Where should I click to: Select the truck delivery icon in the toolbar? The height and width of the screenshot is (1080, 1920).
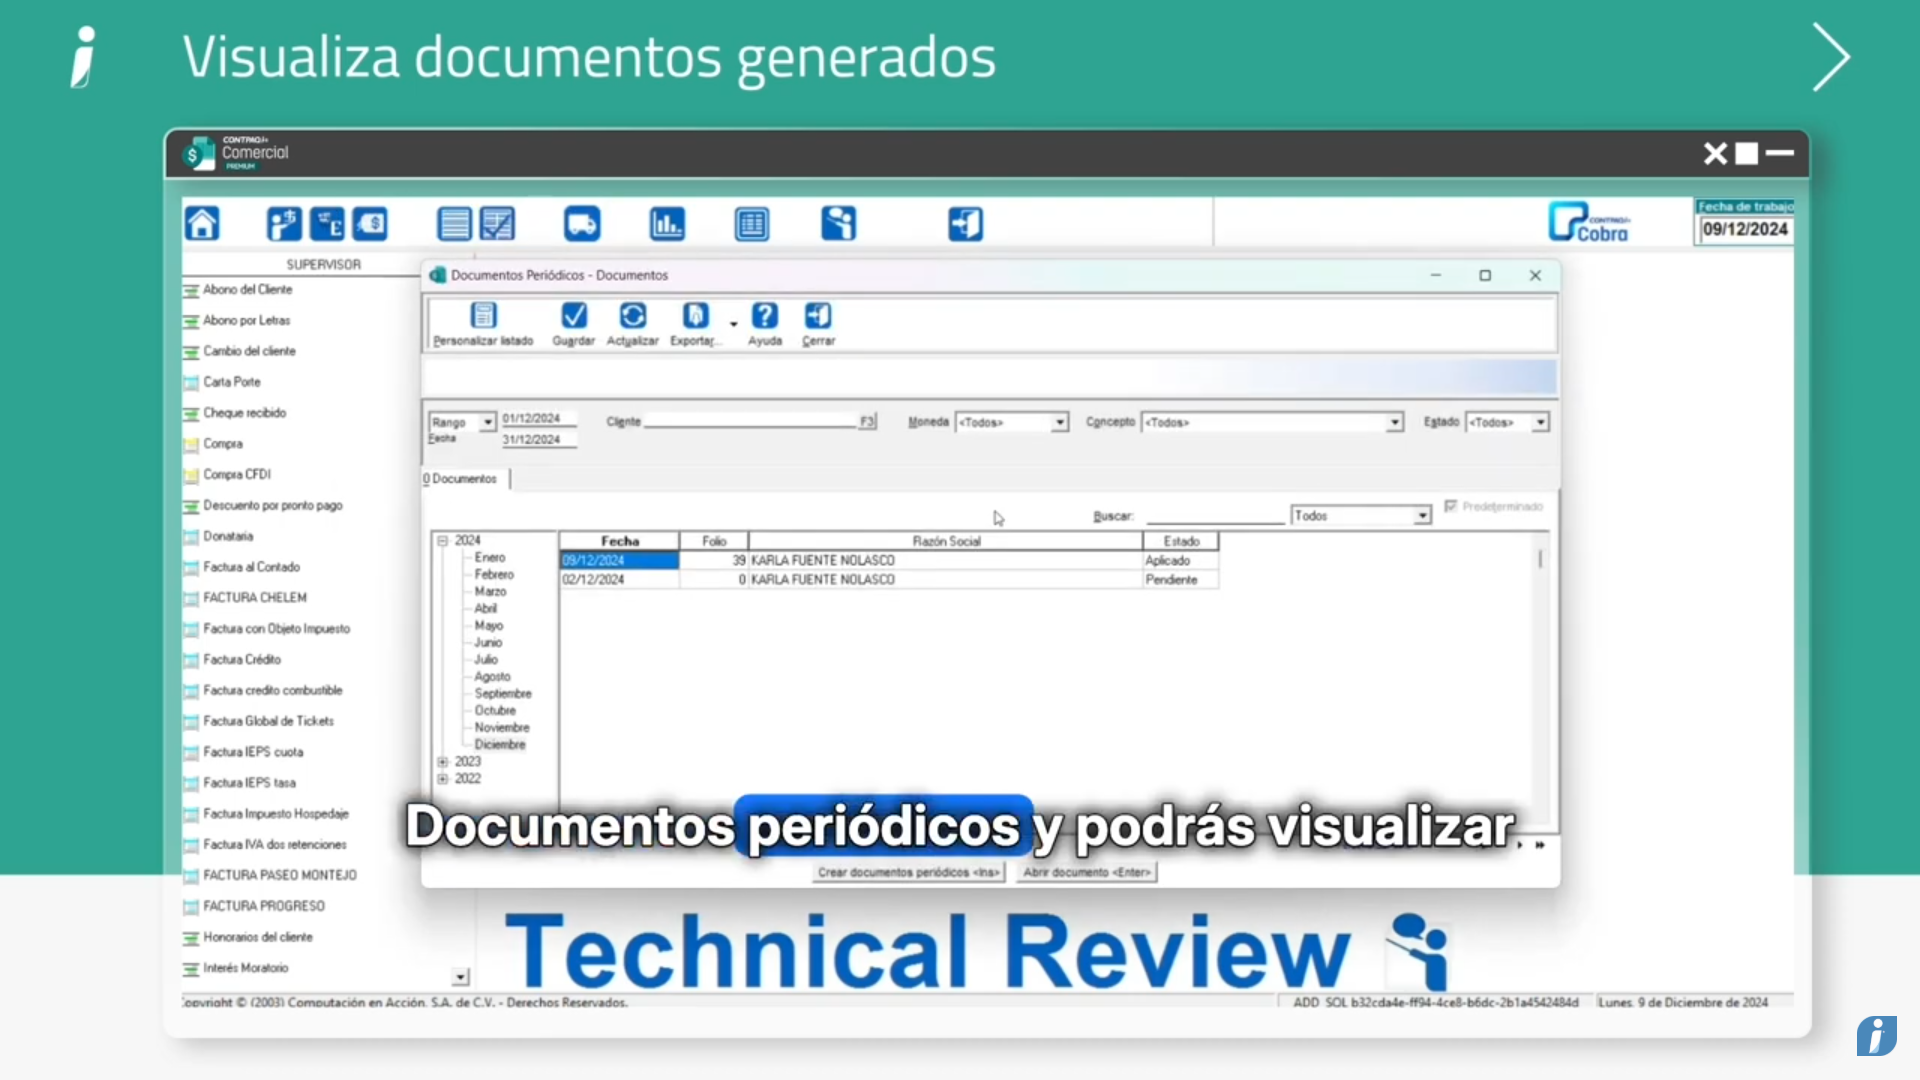tap(582, 223)
